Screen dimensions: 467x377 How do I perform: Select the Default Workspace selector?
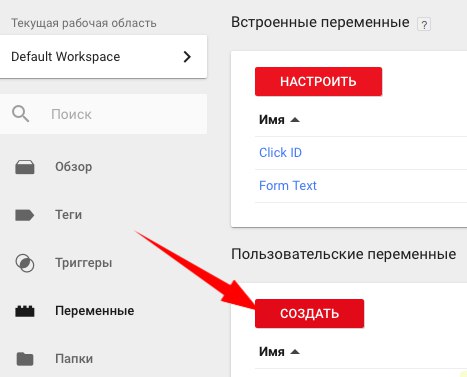click(x=103, y=57)
